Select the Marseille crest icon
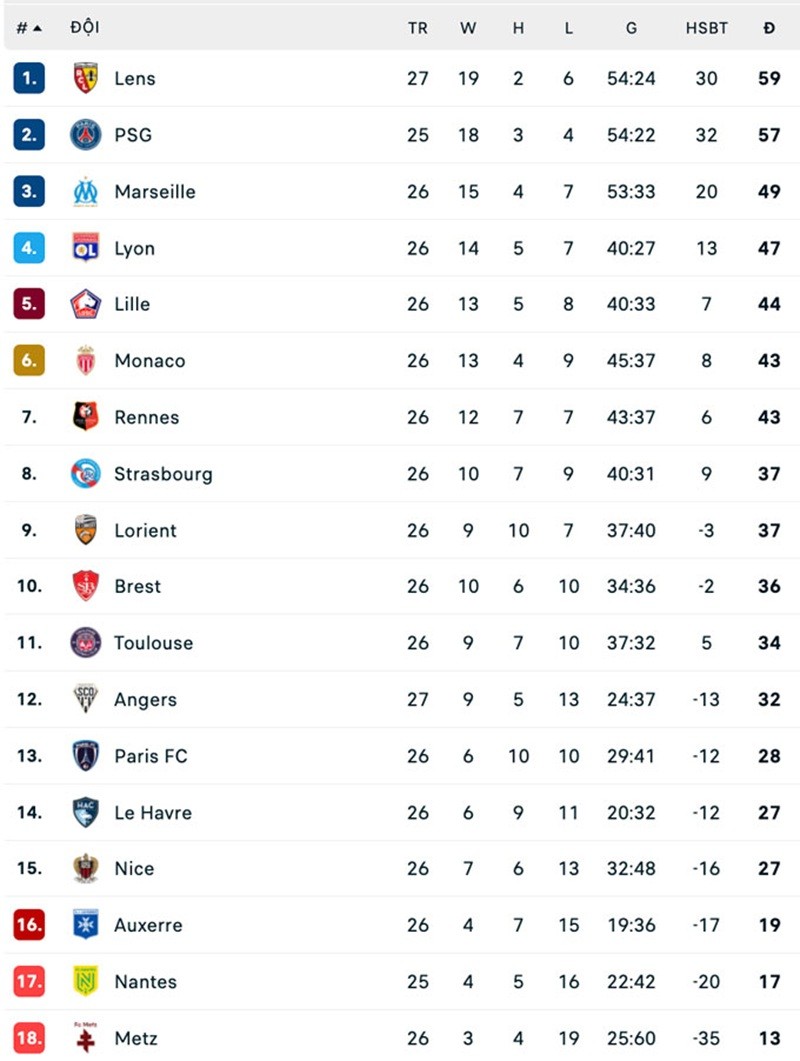800x1061 pixels. click(86, 191)
